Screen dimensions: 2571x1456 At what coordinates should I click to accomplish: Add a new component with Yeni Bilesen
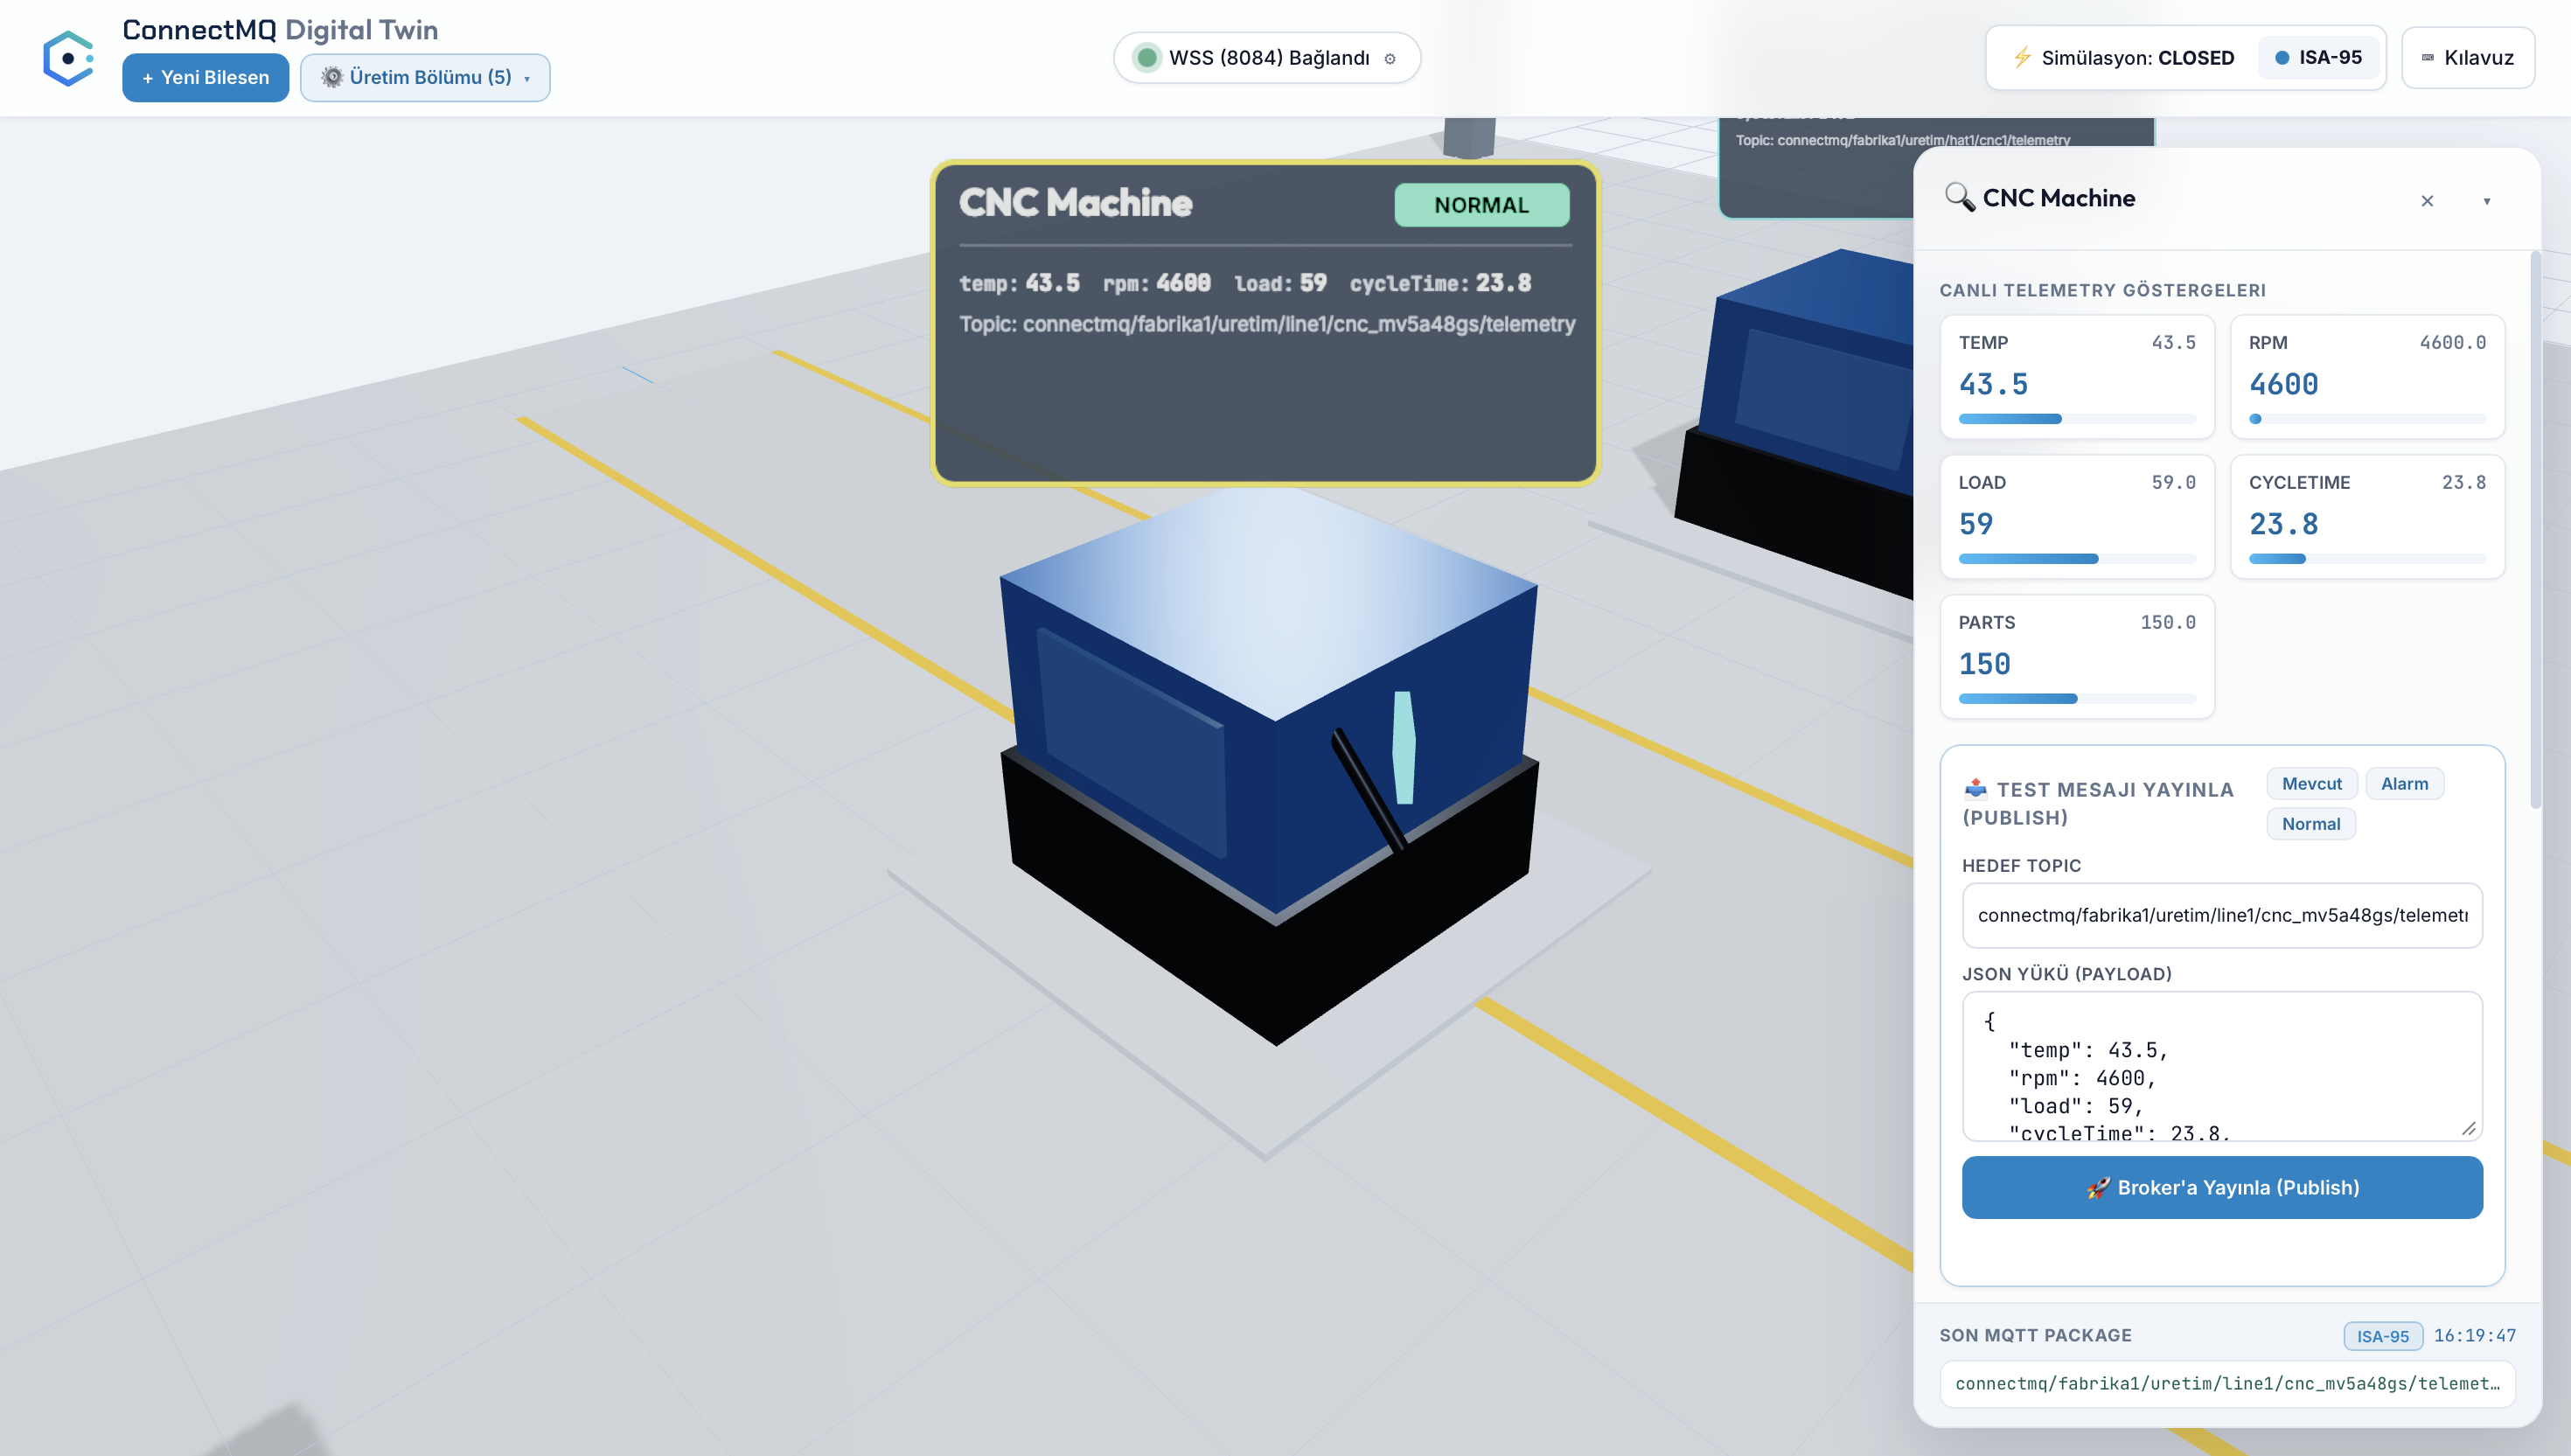click(x=205, y=77)
